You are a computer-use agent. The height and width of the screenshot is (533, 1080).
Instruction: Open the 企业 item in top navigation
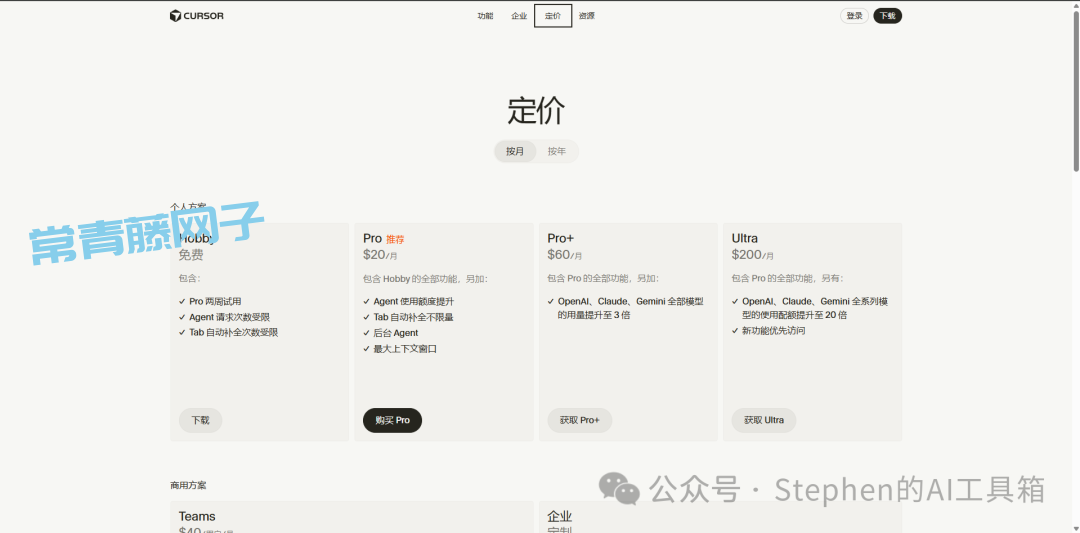point(519,16)
